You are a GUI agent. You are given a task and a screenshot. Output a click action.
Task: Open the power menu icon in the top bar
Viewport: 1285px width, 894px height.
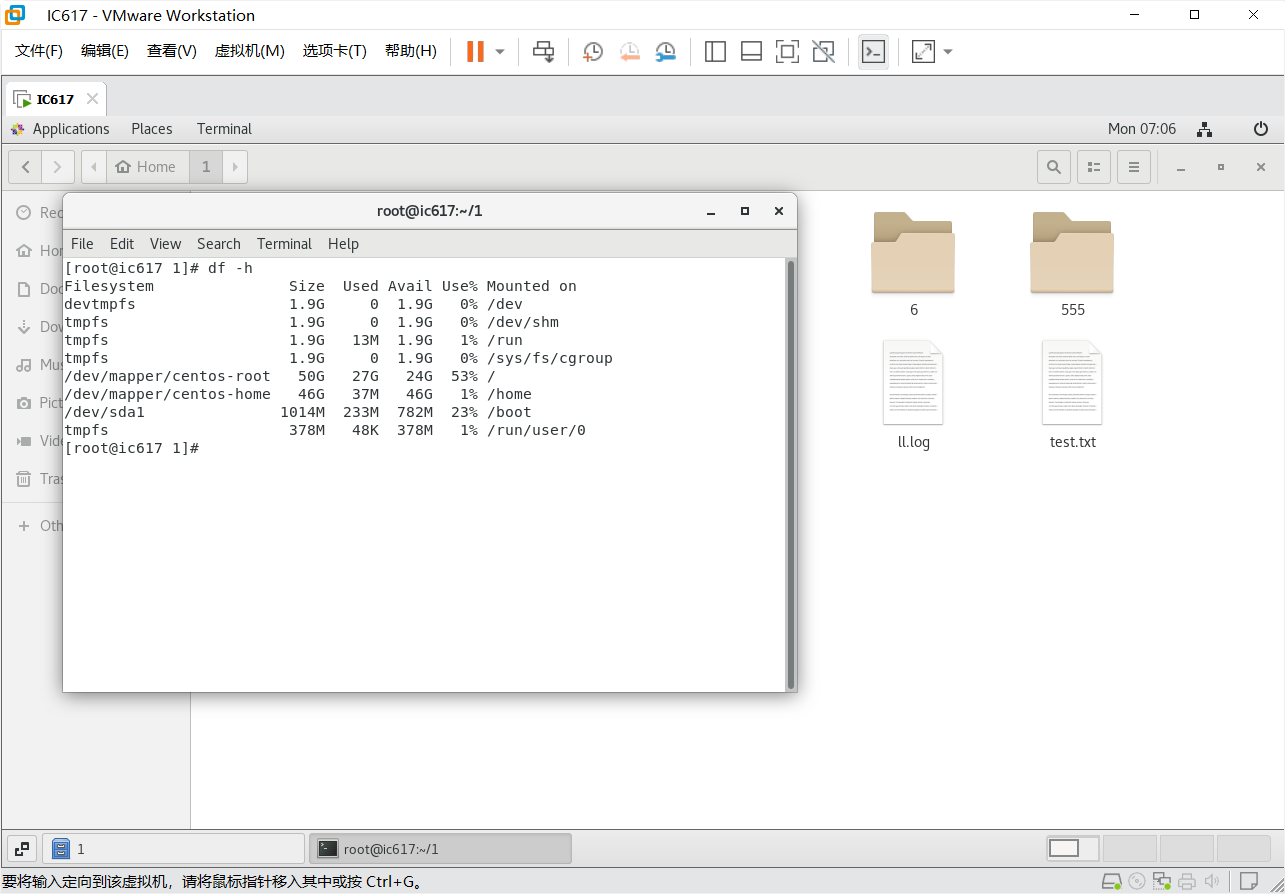pos(1261,129)
